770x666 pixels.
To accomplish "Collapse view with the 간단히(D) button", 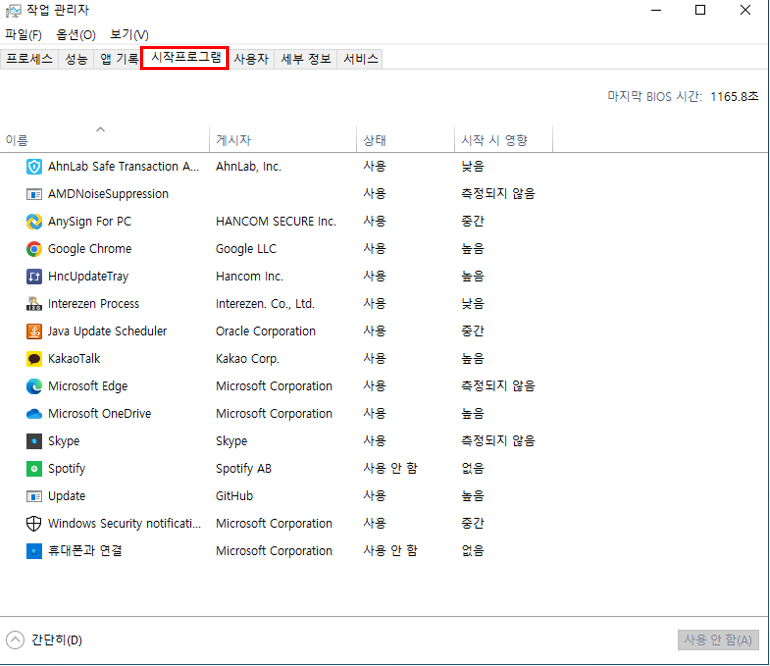I will (x=44, y=640).
